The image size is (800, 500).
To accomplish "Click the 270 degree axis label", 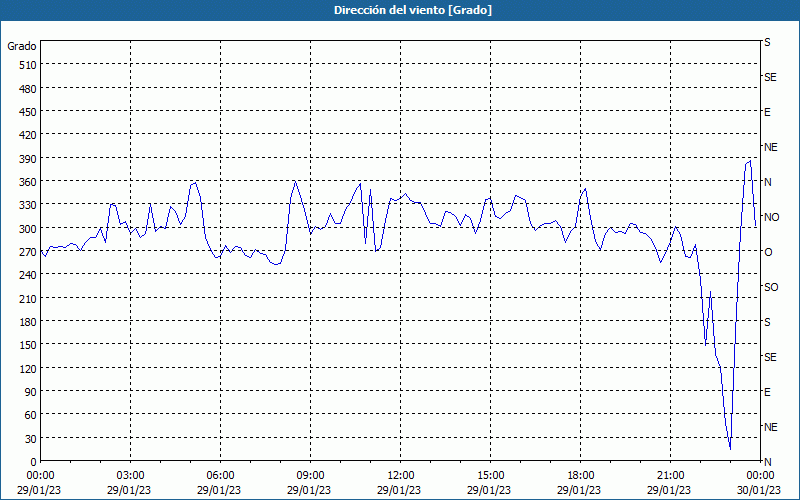I will [28, 252].
